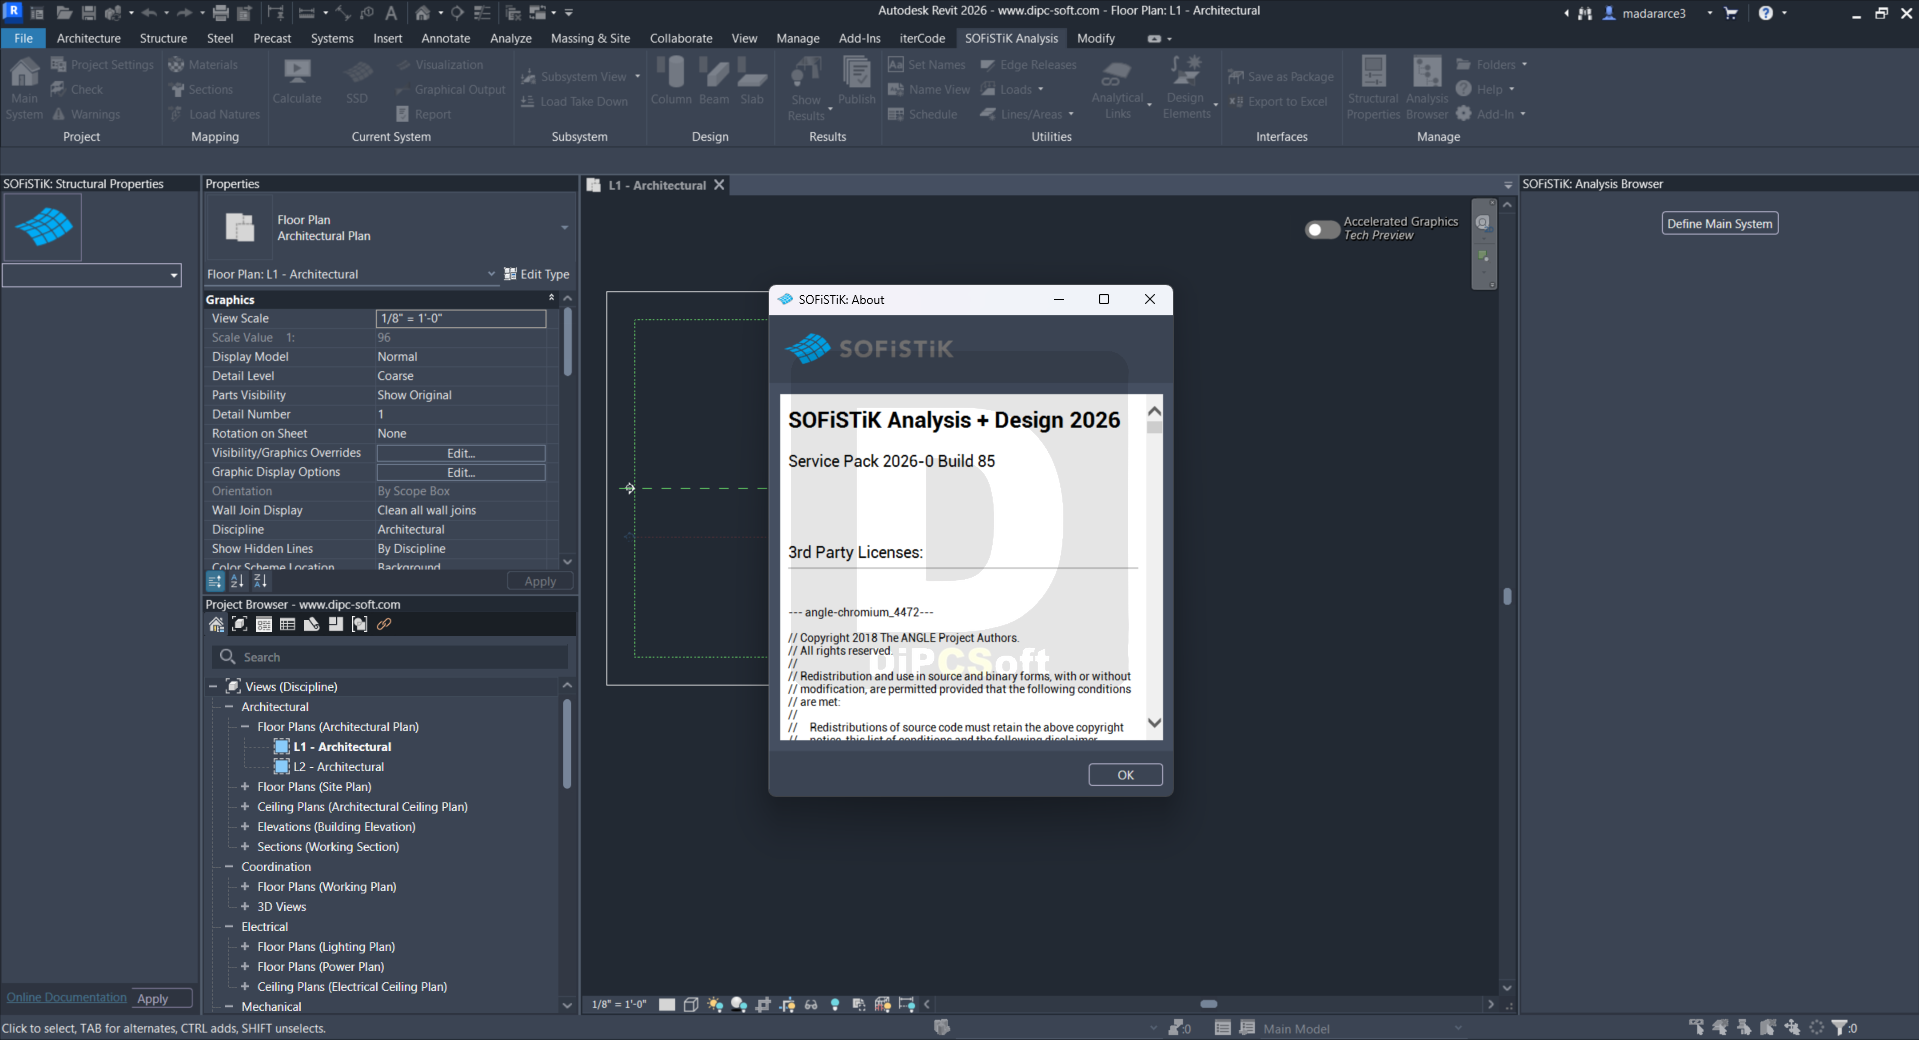Toggle shadows in view control bar
The width and height of the screenshot is (1920, 1040).
pos(739,1004)
